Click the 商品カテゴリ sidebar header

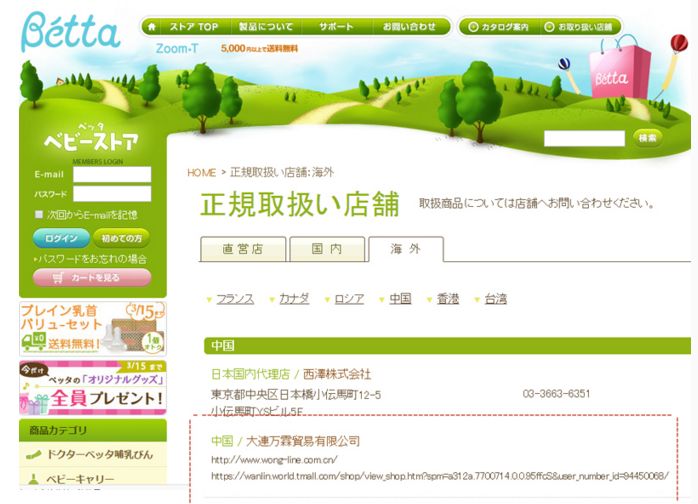[x=93, y=431]
